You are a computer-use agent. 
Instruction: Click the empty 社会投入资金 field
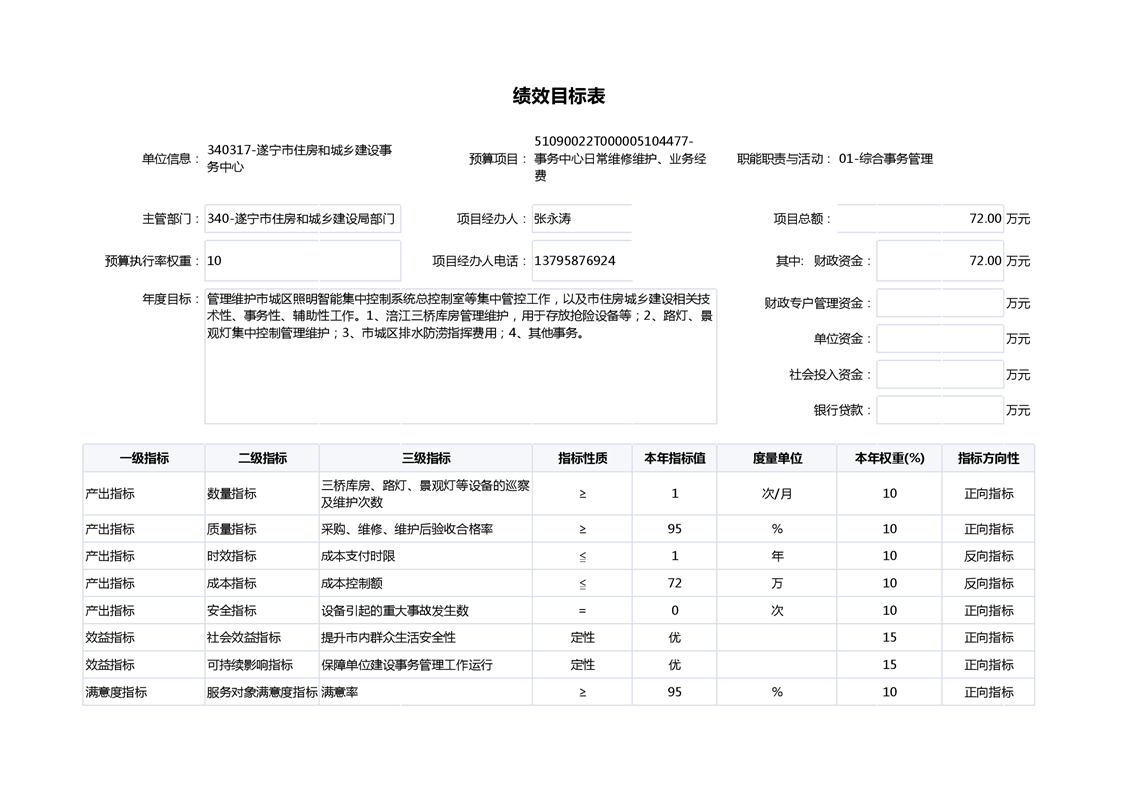[939, 375]
